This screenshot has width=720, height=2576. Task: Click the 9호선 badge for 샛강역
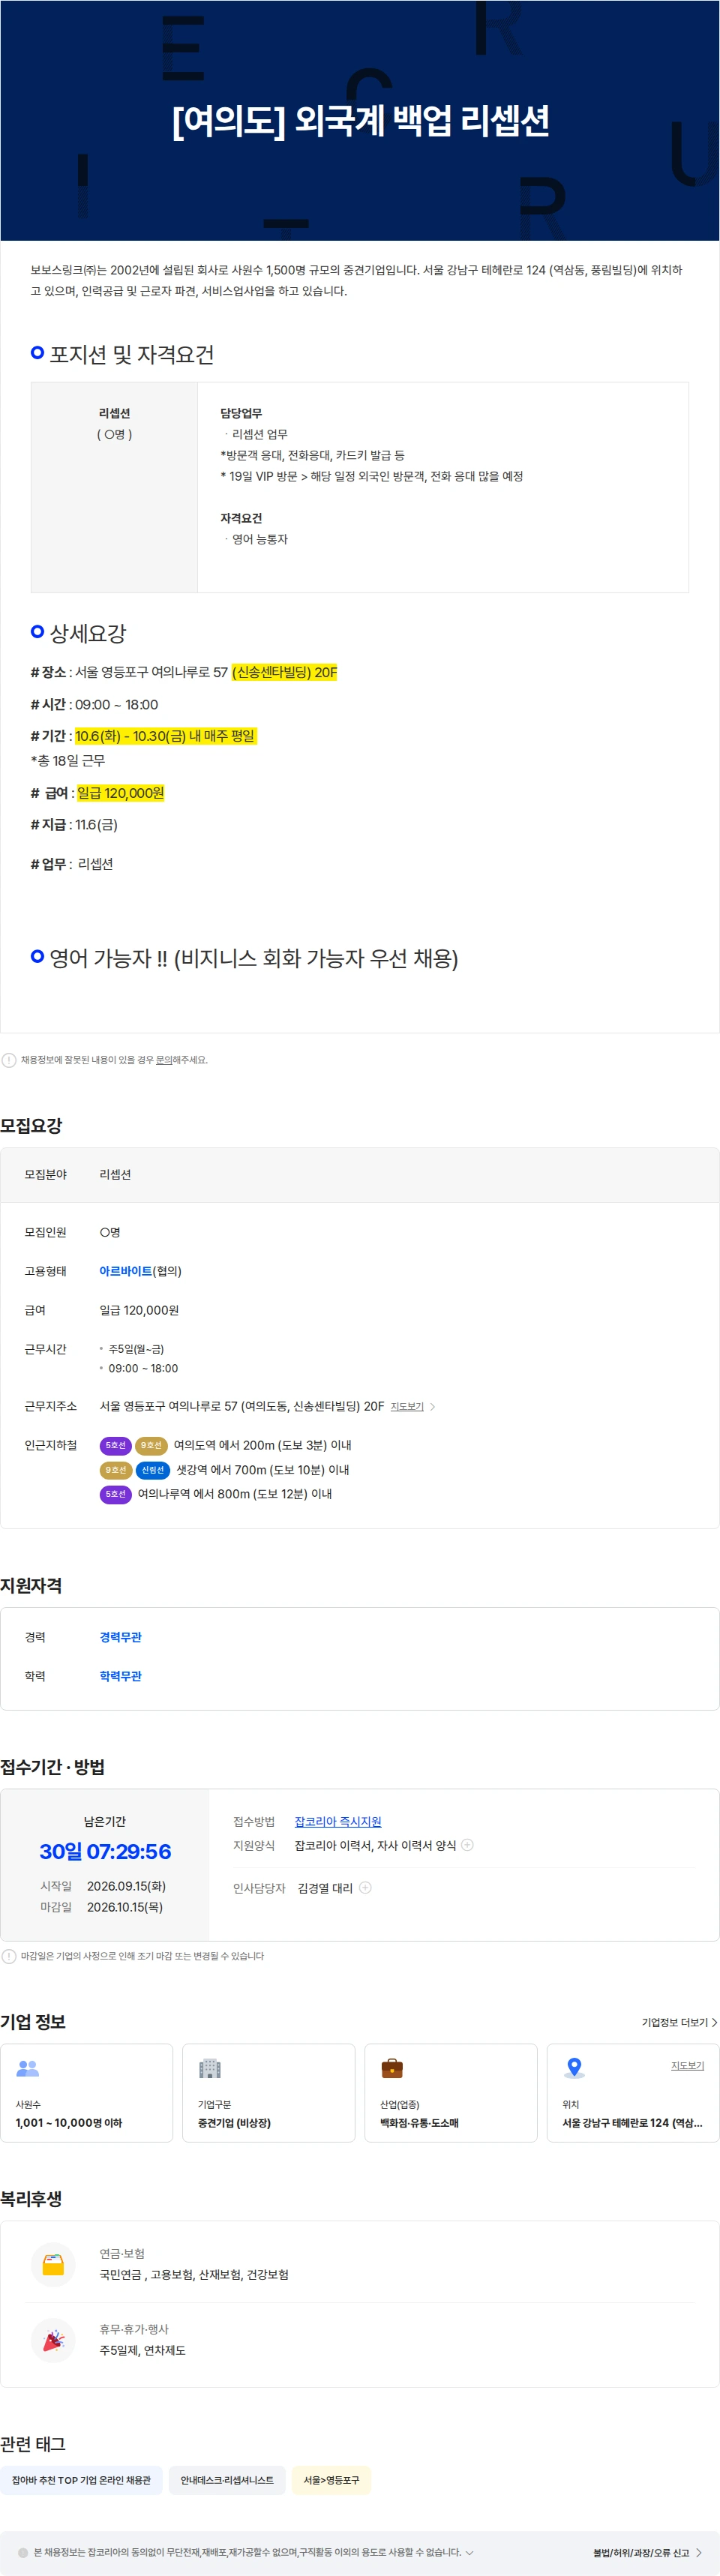(115, 1470)
